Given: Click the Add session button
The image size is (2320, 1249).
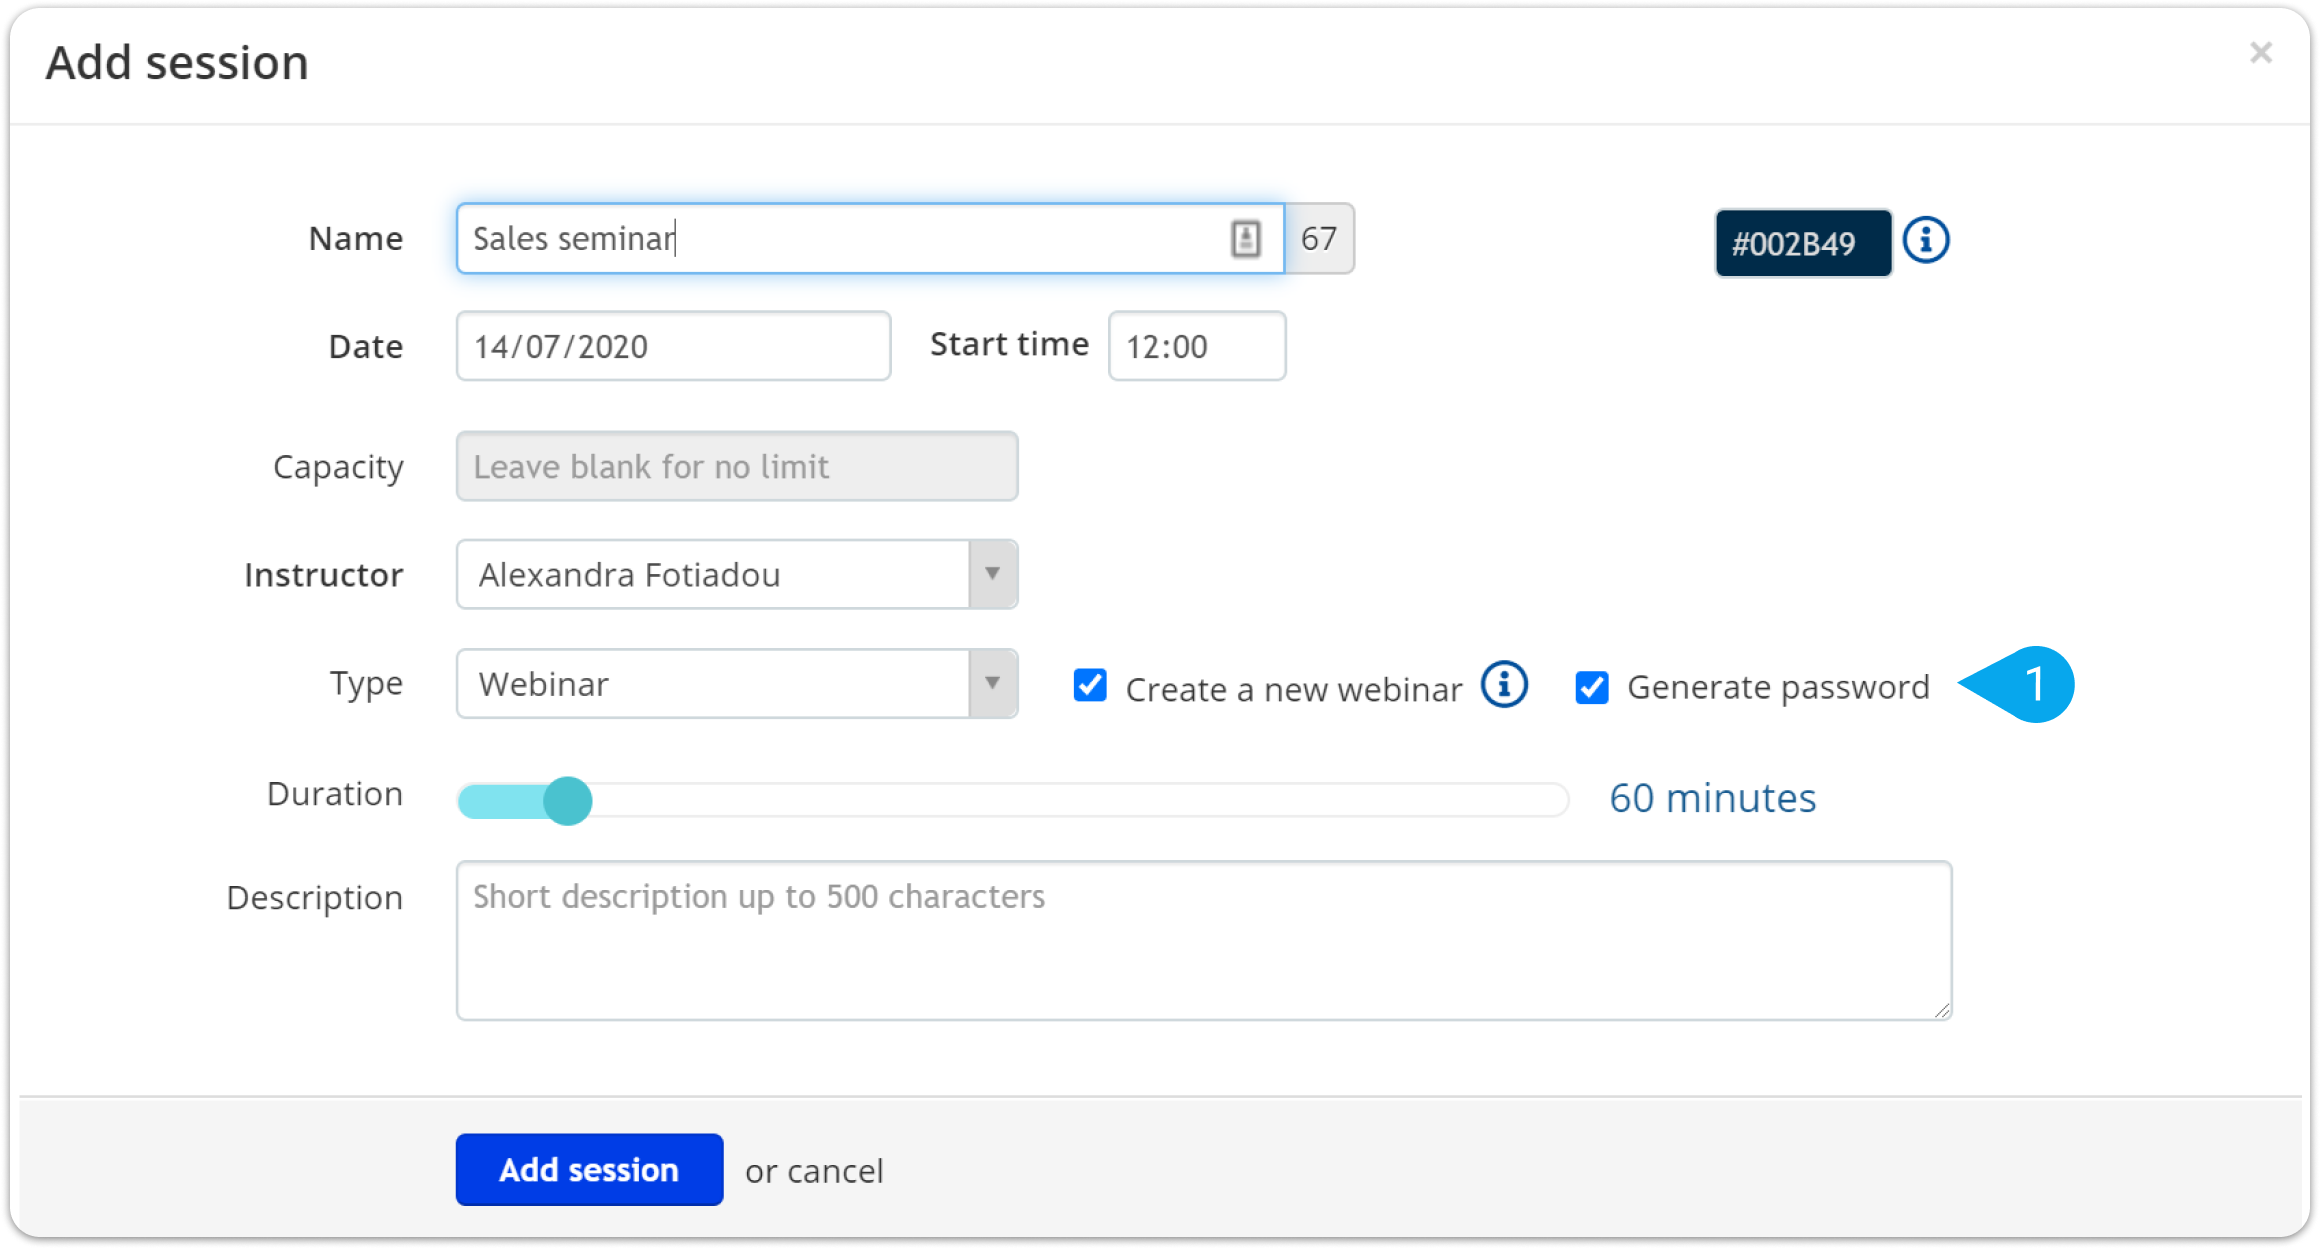Looking at the screenshot, I should [589, 1169].
